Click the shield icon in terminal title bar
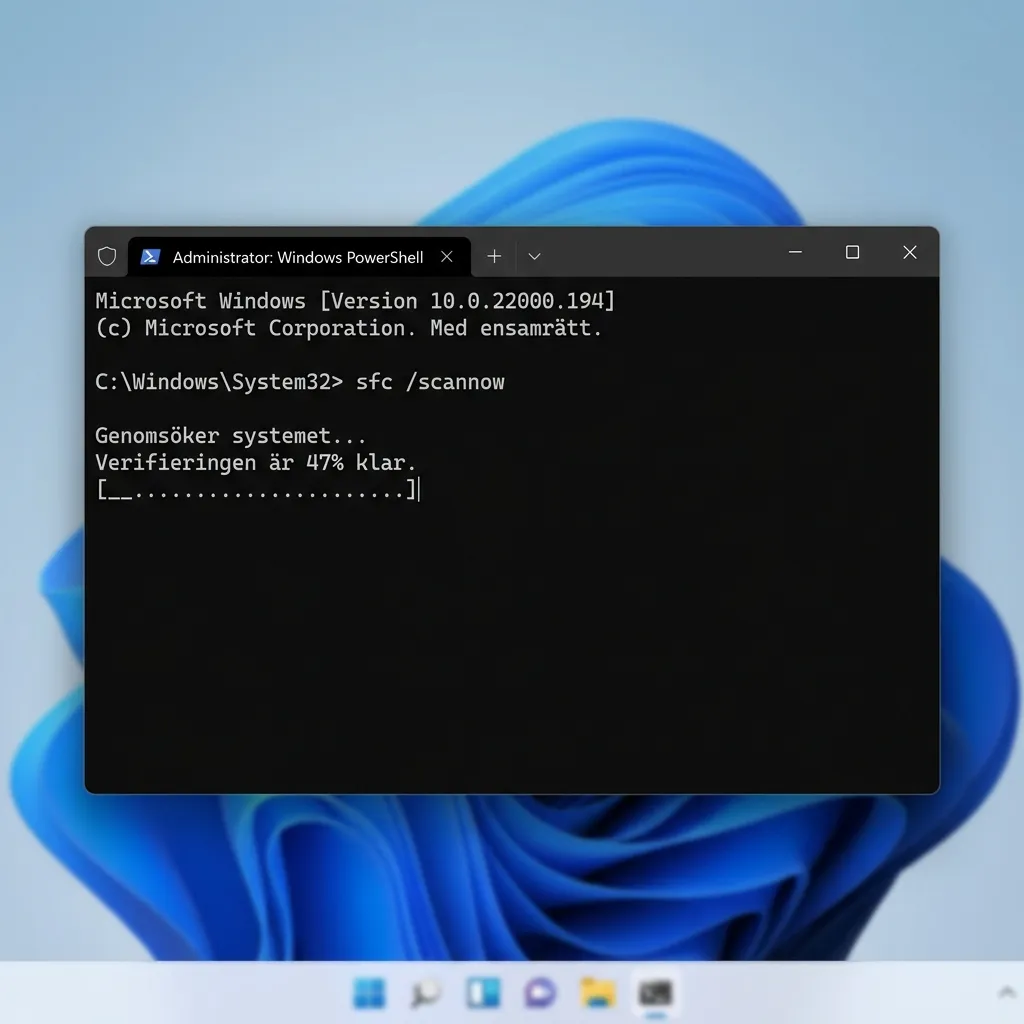 point(107,257)
